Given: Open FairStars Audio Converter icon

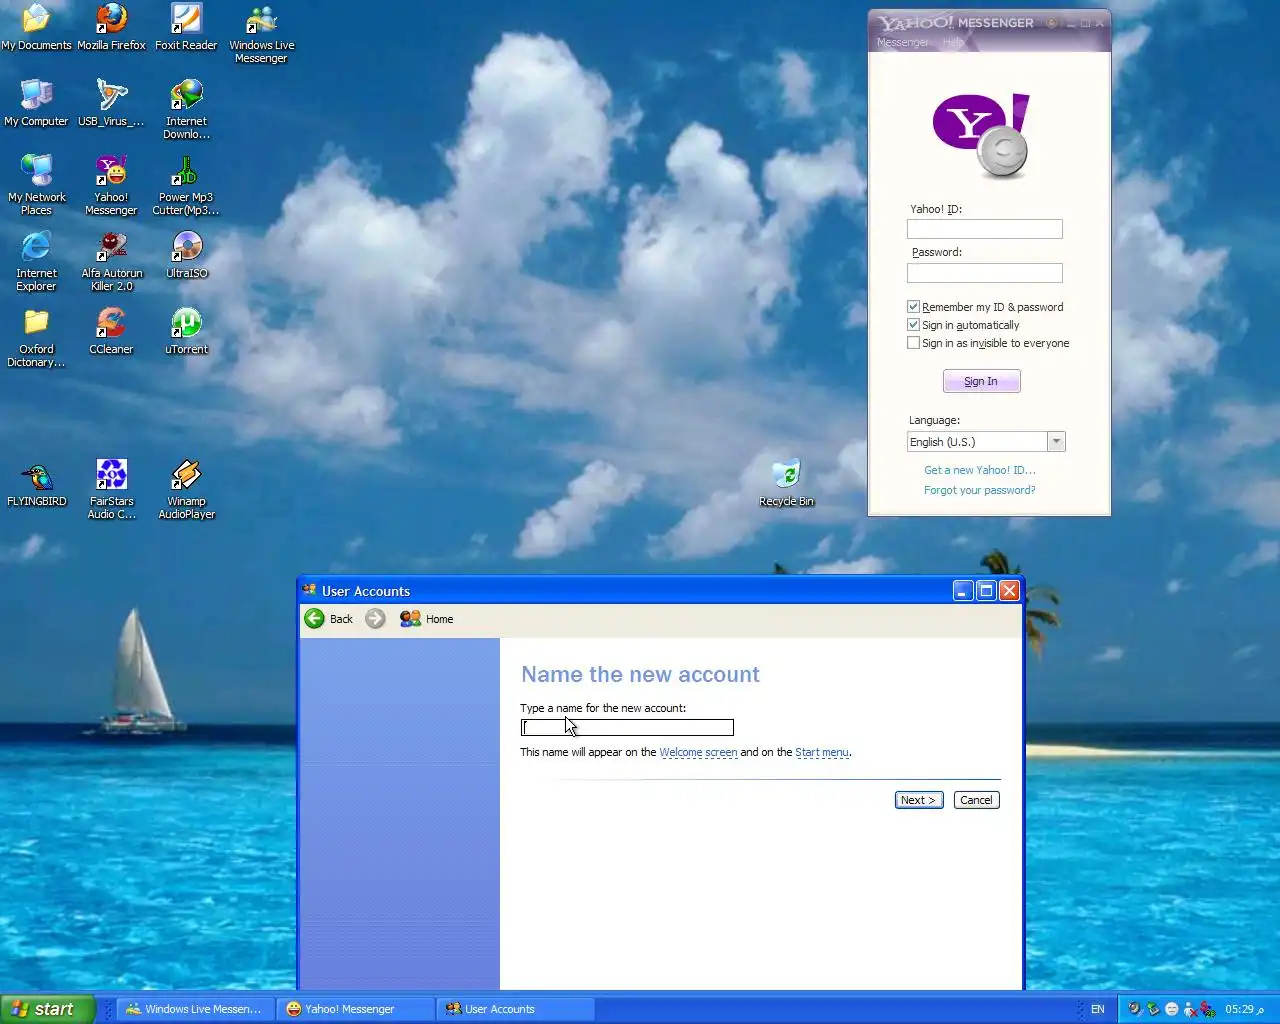Looking at the screenshot, I should 111,490.
